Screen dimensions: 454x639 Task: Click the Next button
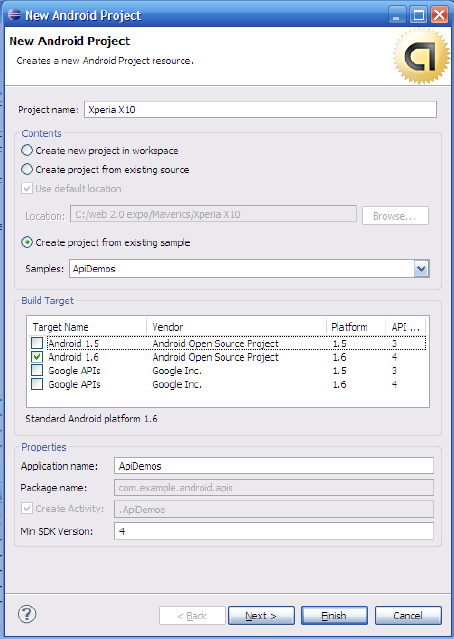click(261, 615)
